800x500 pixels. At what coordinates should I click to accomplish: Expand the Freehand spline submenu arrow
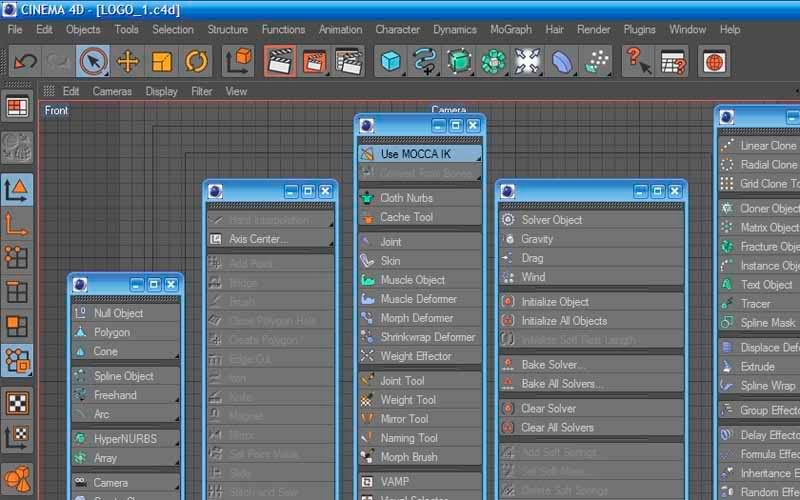(x=177, y=399)
